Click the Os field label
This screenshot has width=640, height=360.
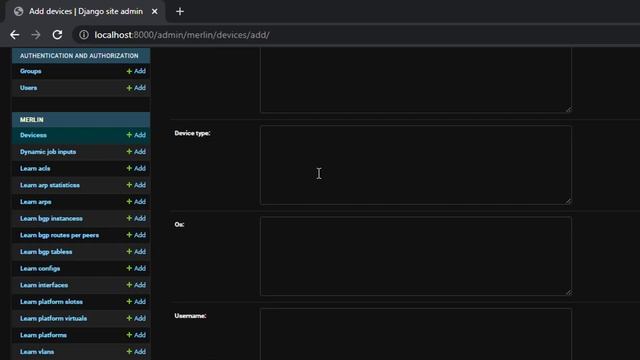point(179,224)
